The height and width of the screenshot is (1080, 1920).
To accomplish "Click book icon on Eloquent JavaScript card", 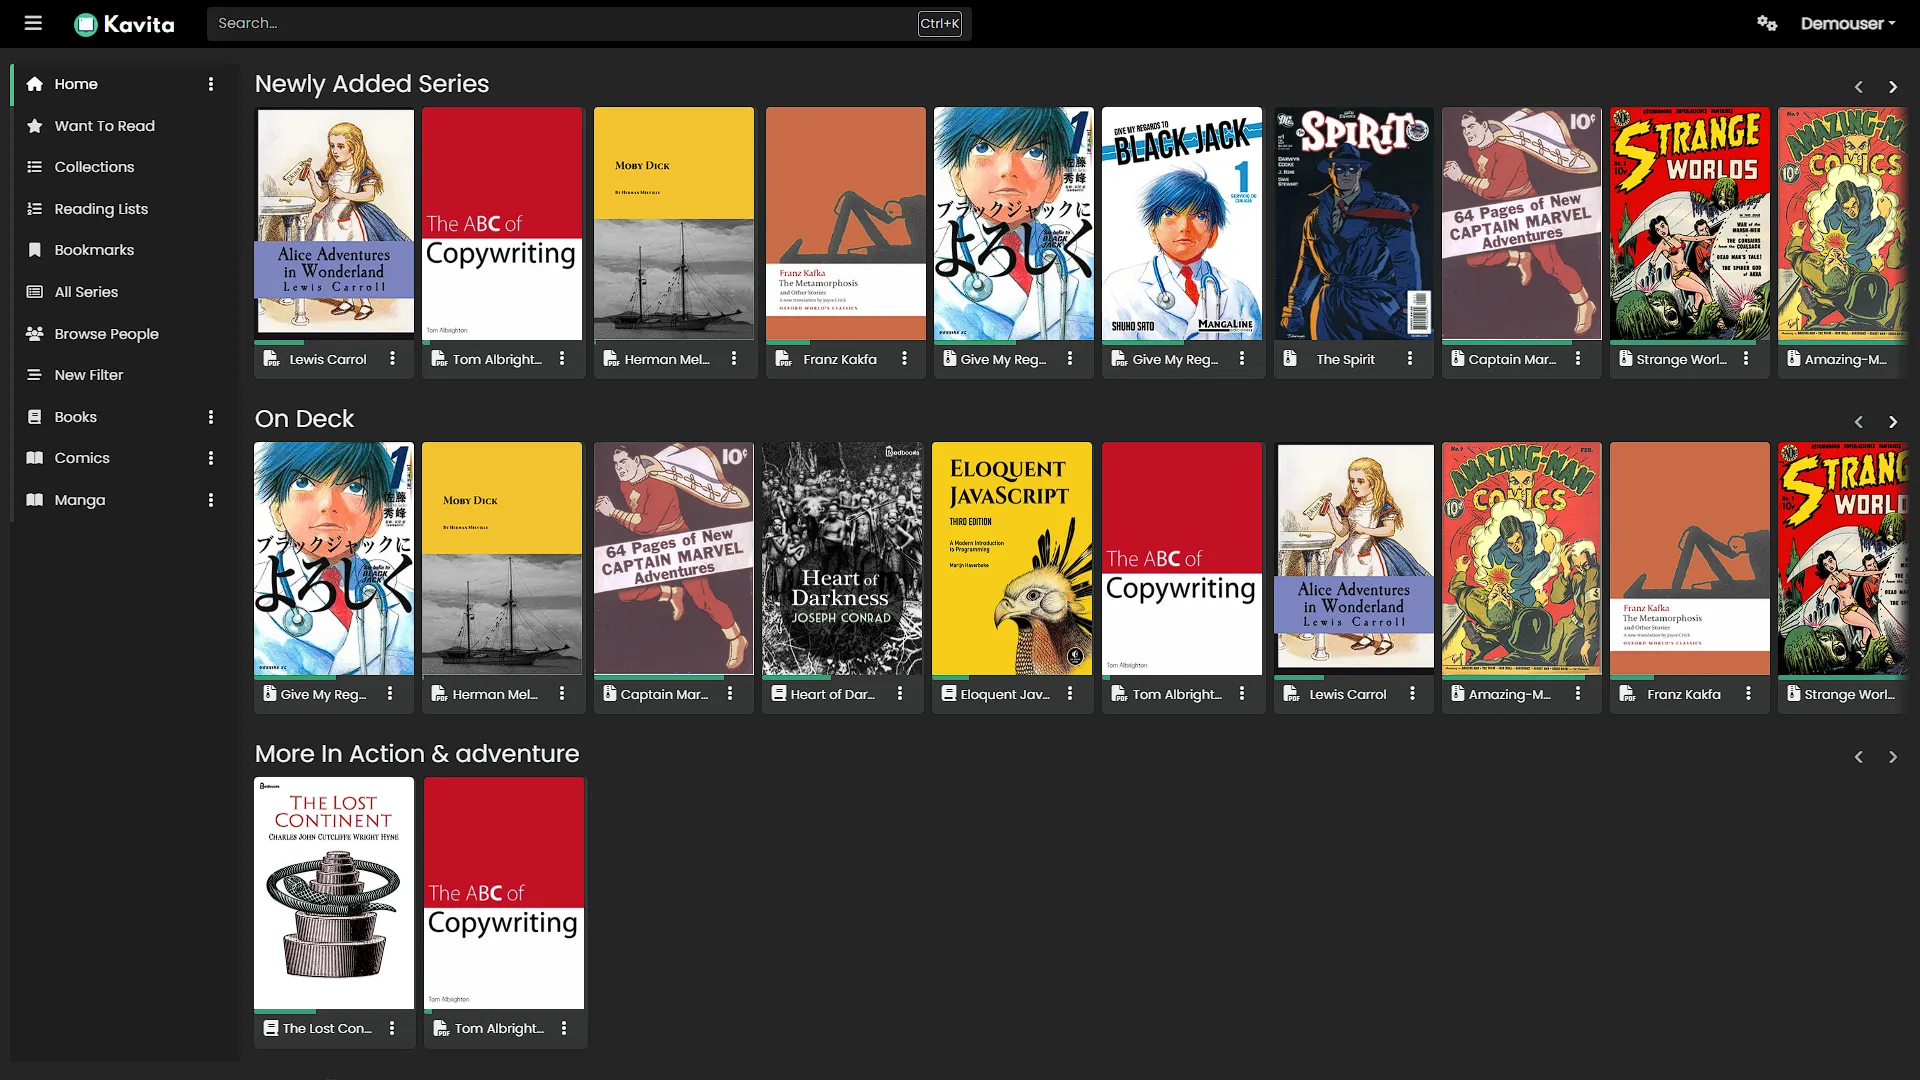I will (x=948, y=693).
